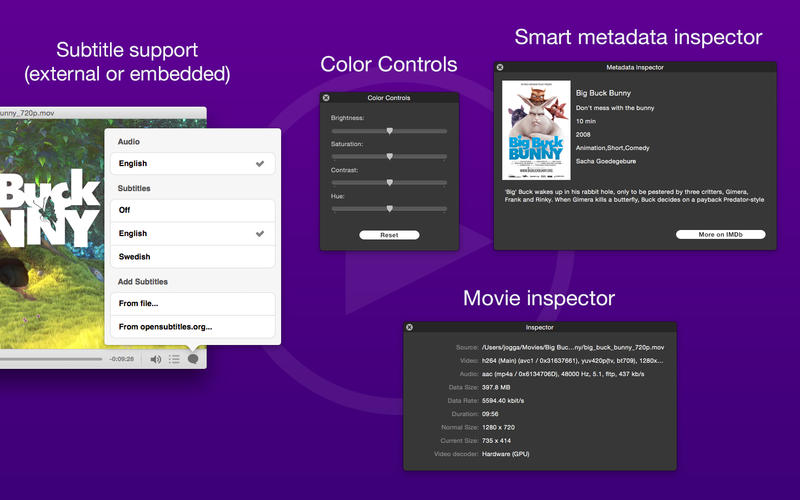This screenshot has width=800, height=500.
Task: Click the 'Don't mess with the bunny' tagline
Action: pos(615,108)
